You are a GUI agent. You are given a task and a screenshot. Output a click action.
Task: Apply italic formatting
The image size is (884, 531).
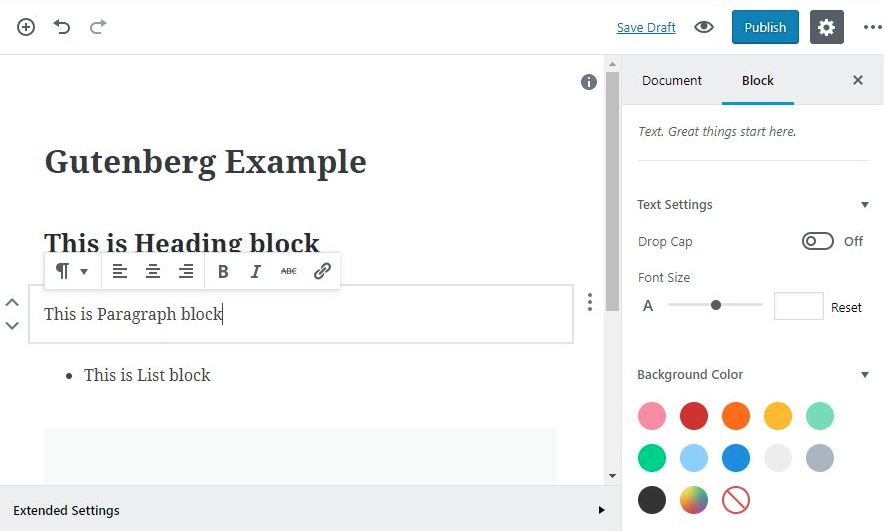pos(255,272)
